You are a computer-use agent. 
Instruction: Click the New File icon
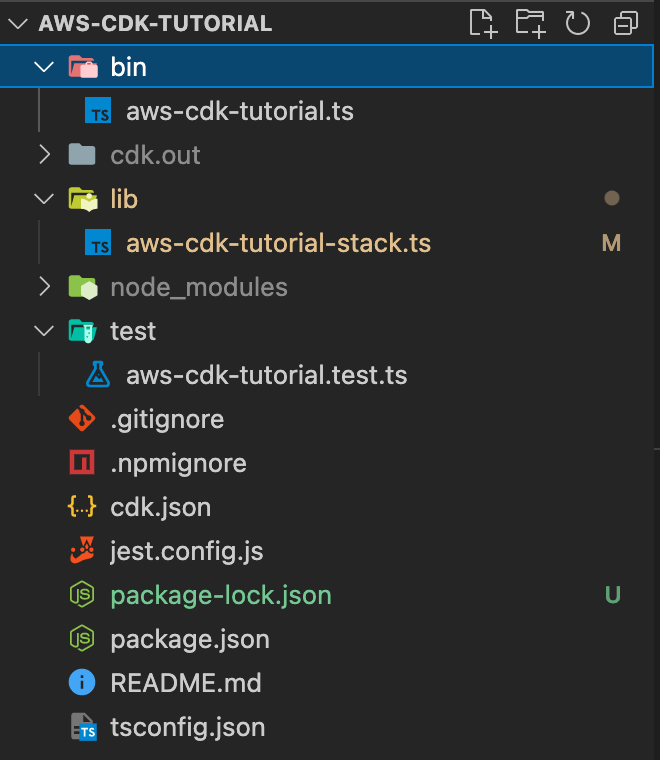pyautogui.click(x=483, y=23)
